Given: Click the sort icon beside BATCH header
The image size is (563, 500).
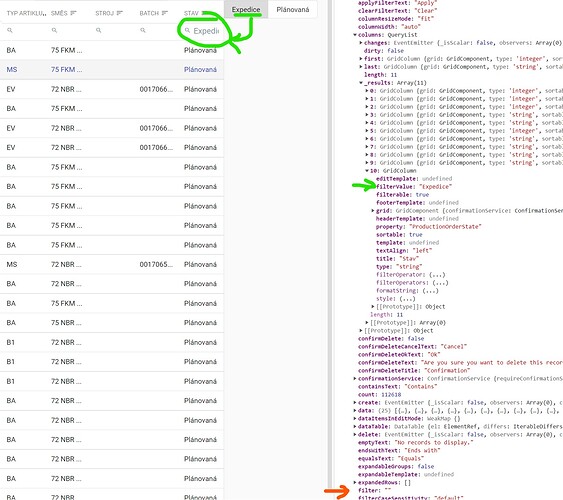Looking at the screenshot, I should pos(164,13).
